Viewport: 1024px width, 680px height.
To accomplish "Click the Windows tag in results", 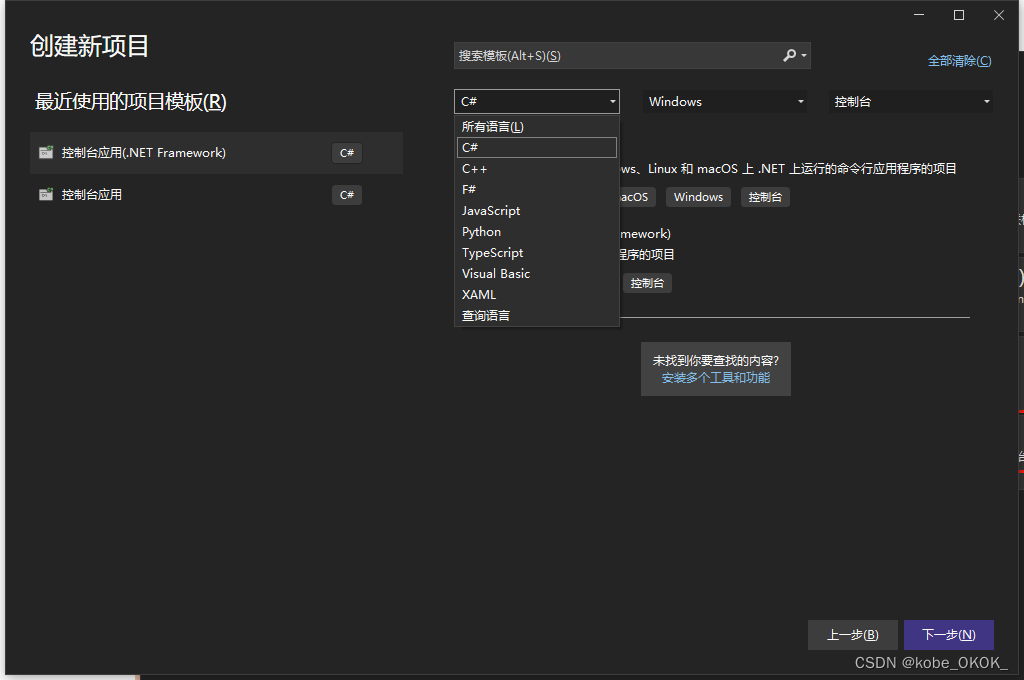I will [x=698, y=197].
